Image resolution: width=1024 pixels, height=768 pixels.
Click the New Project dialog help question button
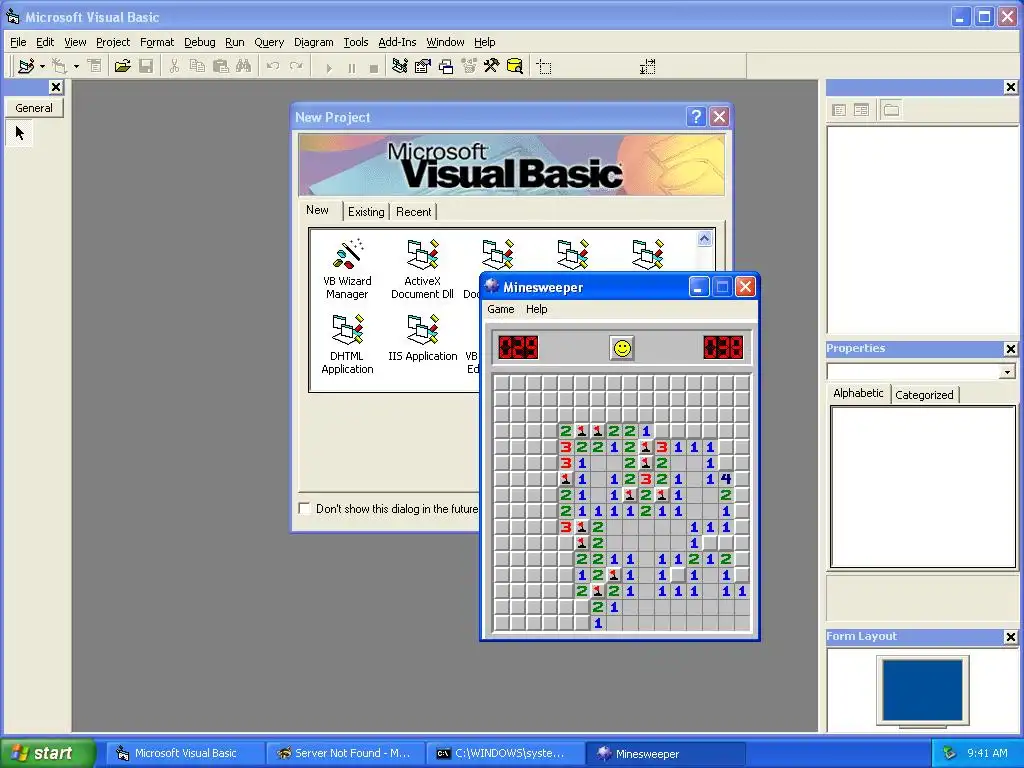(x=696, y=117)
